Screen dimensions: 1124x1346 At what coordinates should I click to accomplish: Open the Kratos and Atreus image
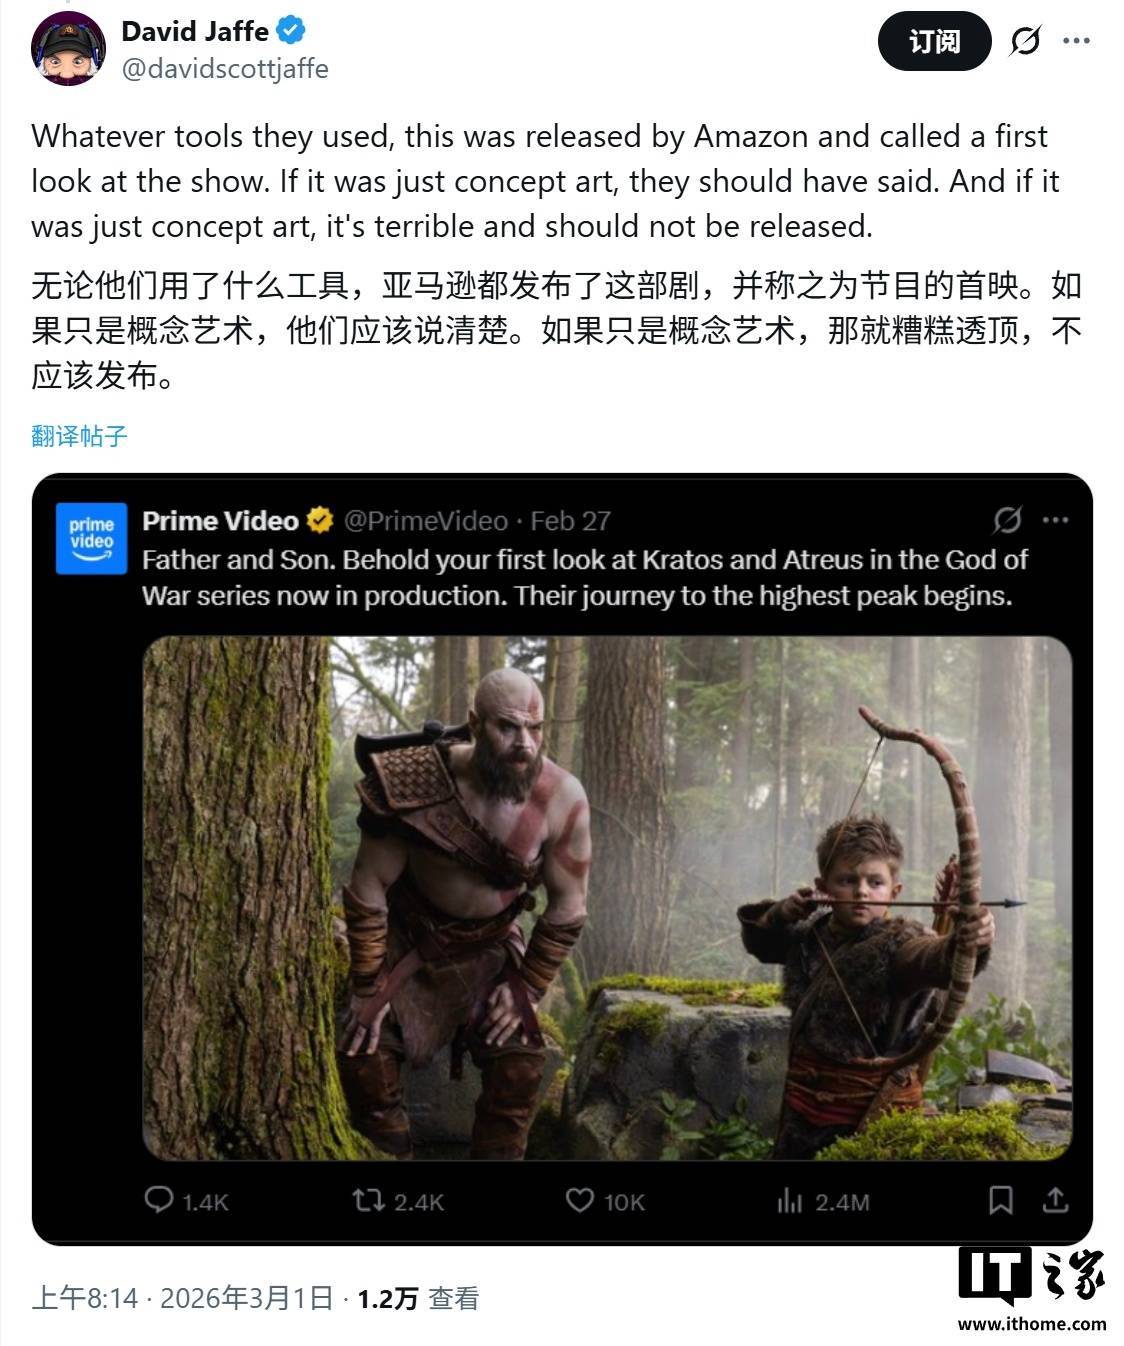coord(607,898)
